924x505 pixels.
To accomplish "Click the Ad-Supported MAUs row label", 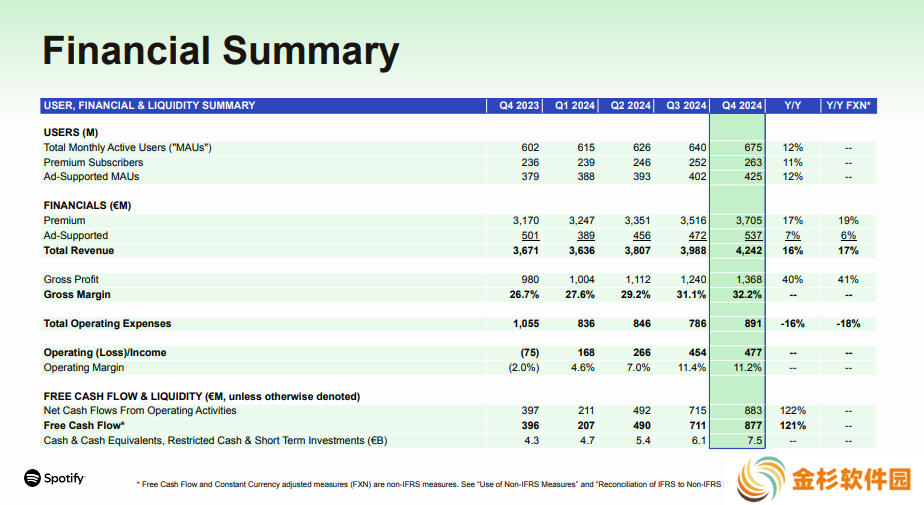I will (x=91, y=176).
